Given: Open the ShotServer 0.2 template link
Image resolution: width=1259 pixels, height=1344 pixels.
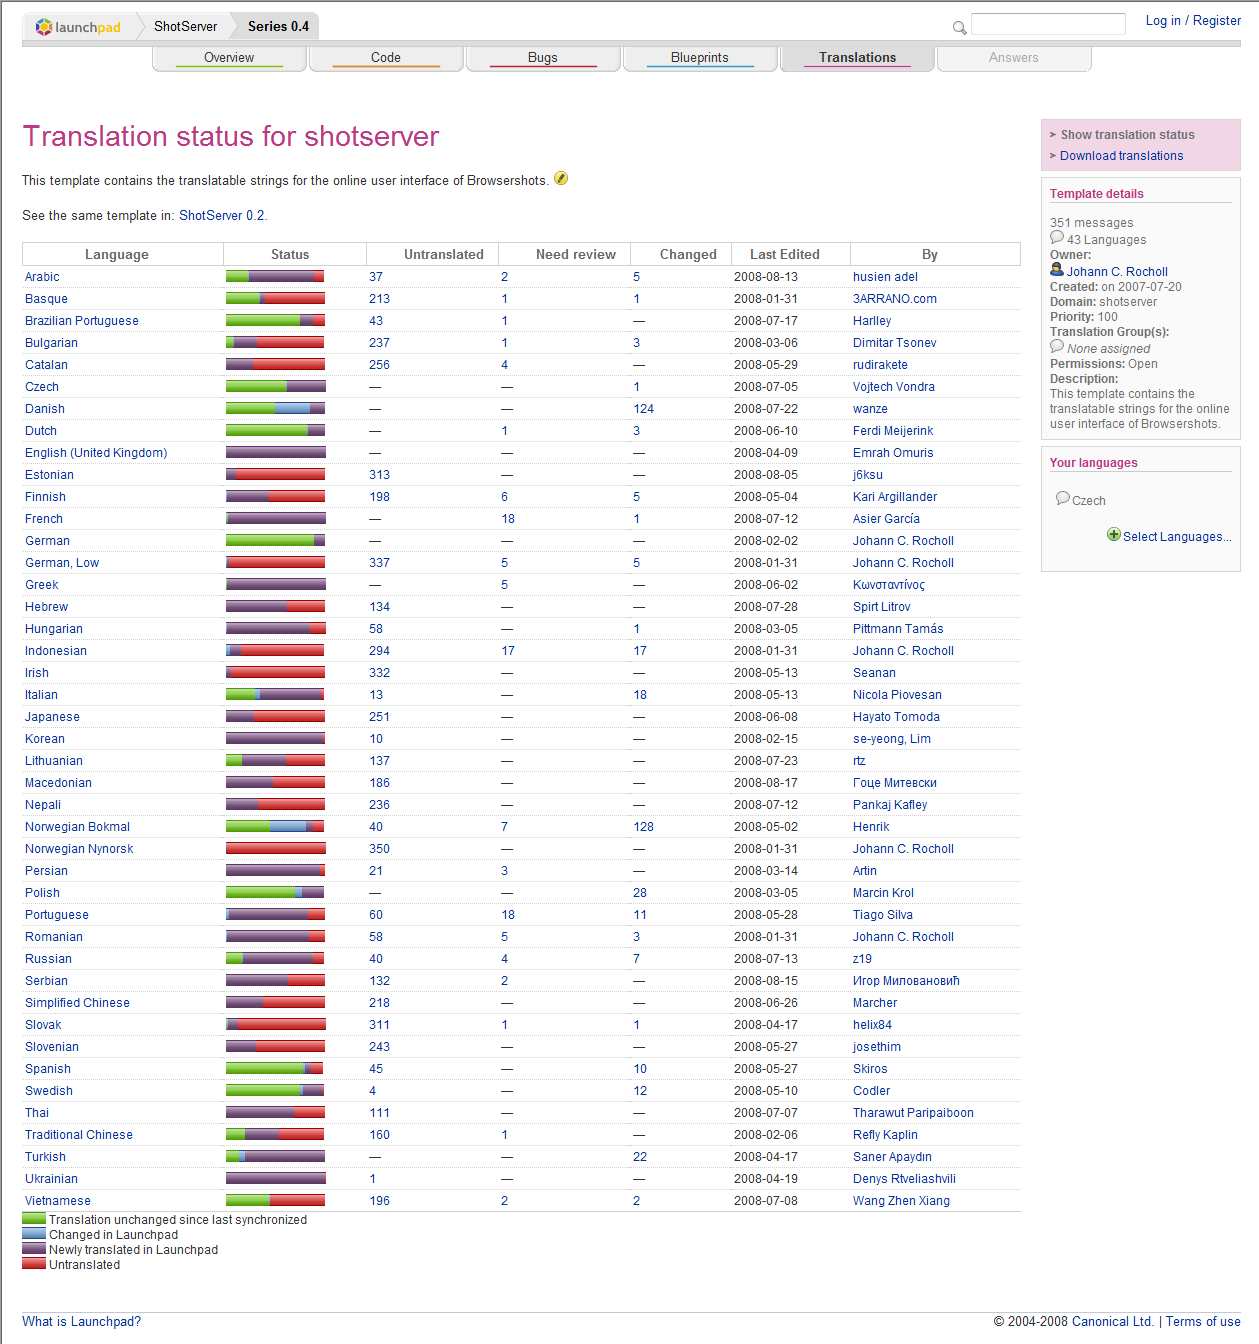Looking at the screenshot, I should coord(222,216).
